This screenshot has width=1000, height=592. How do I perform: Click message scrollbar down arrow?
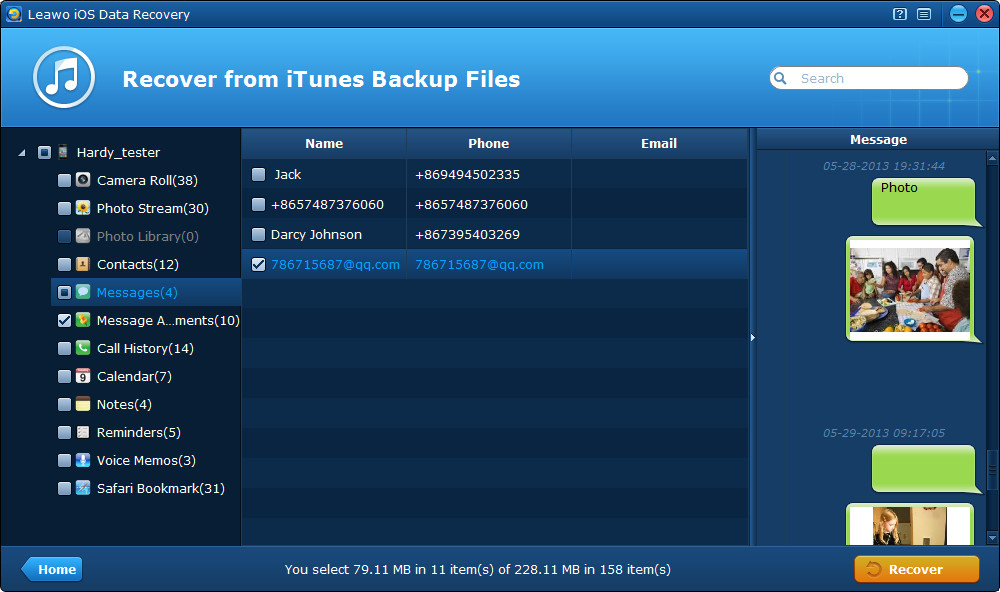tap(992, 538)
